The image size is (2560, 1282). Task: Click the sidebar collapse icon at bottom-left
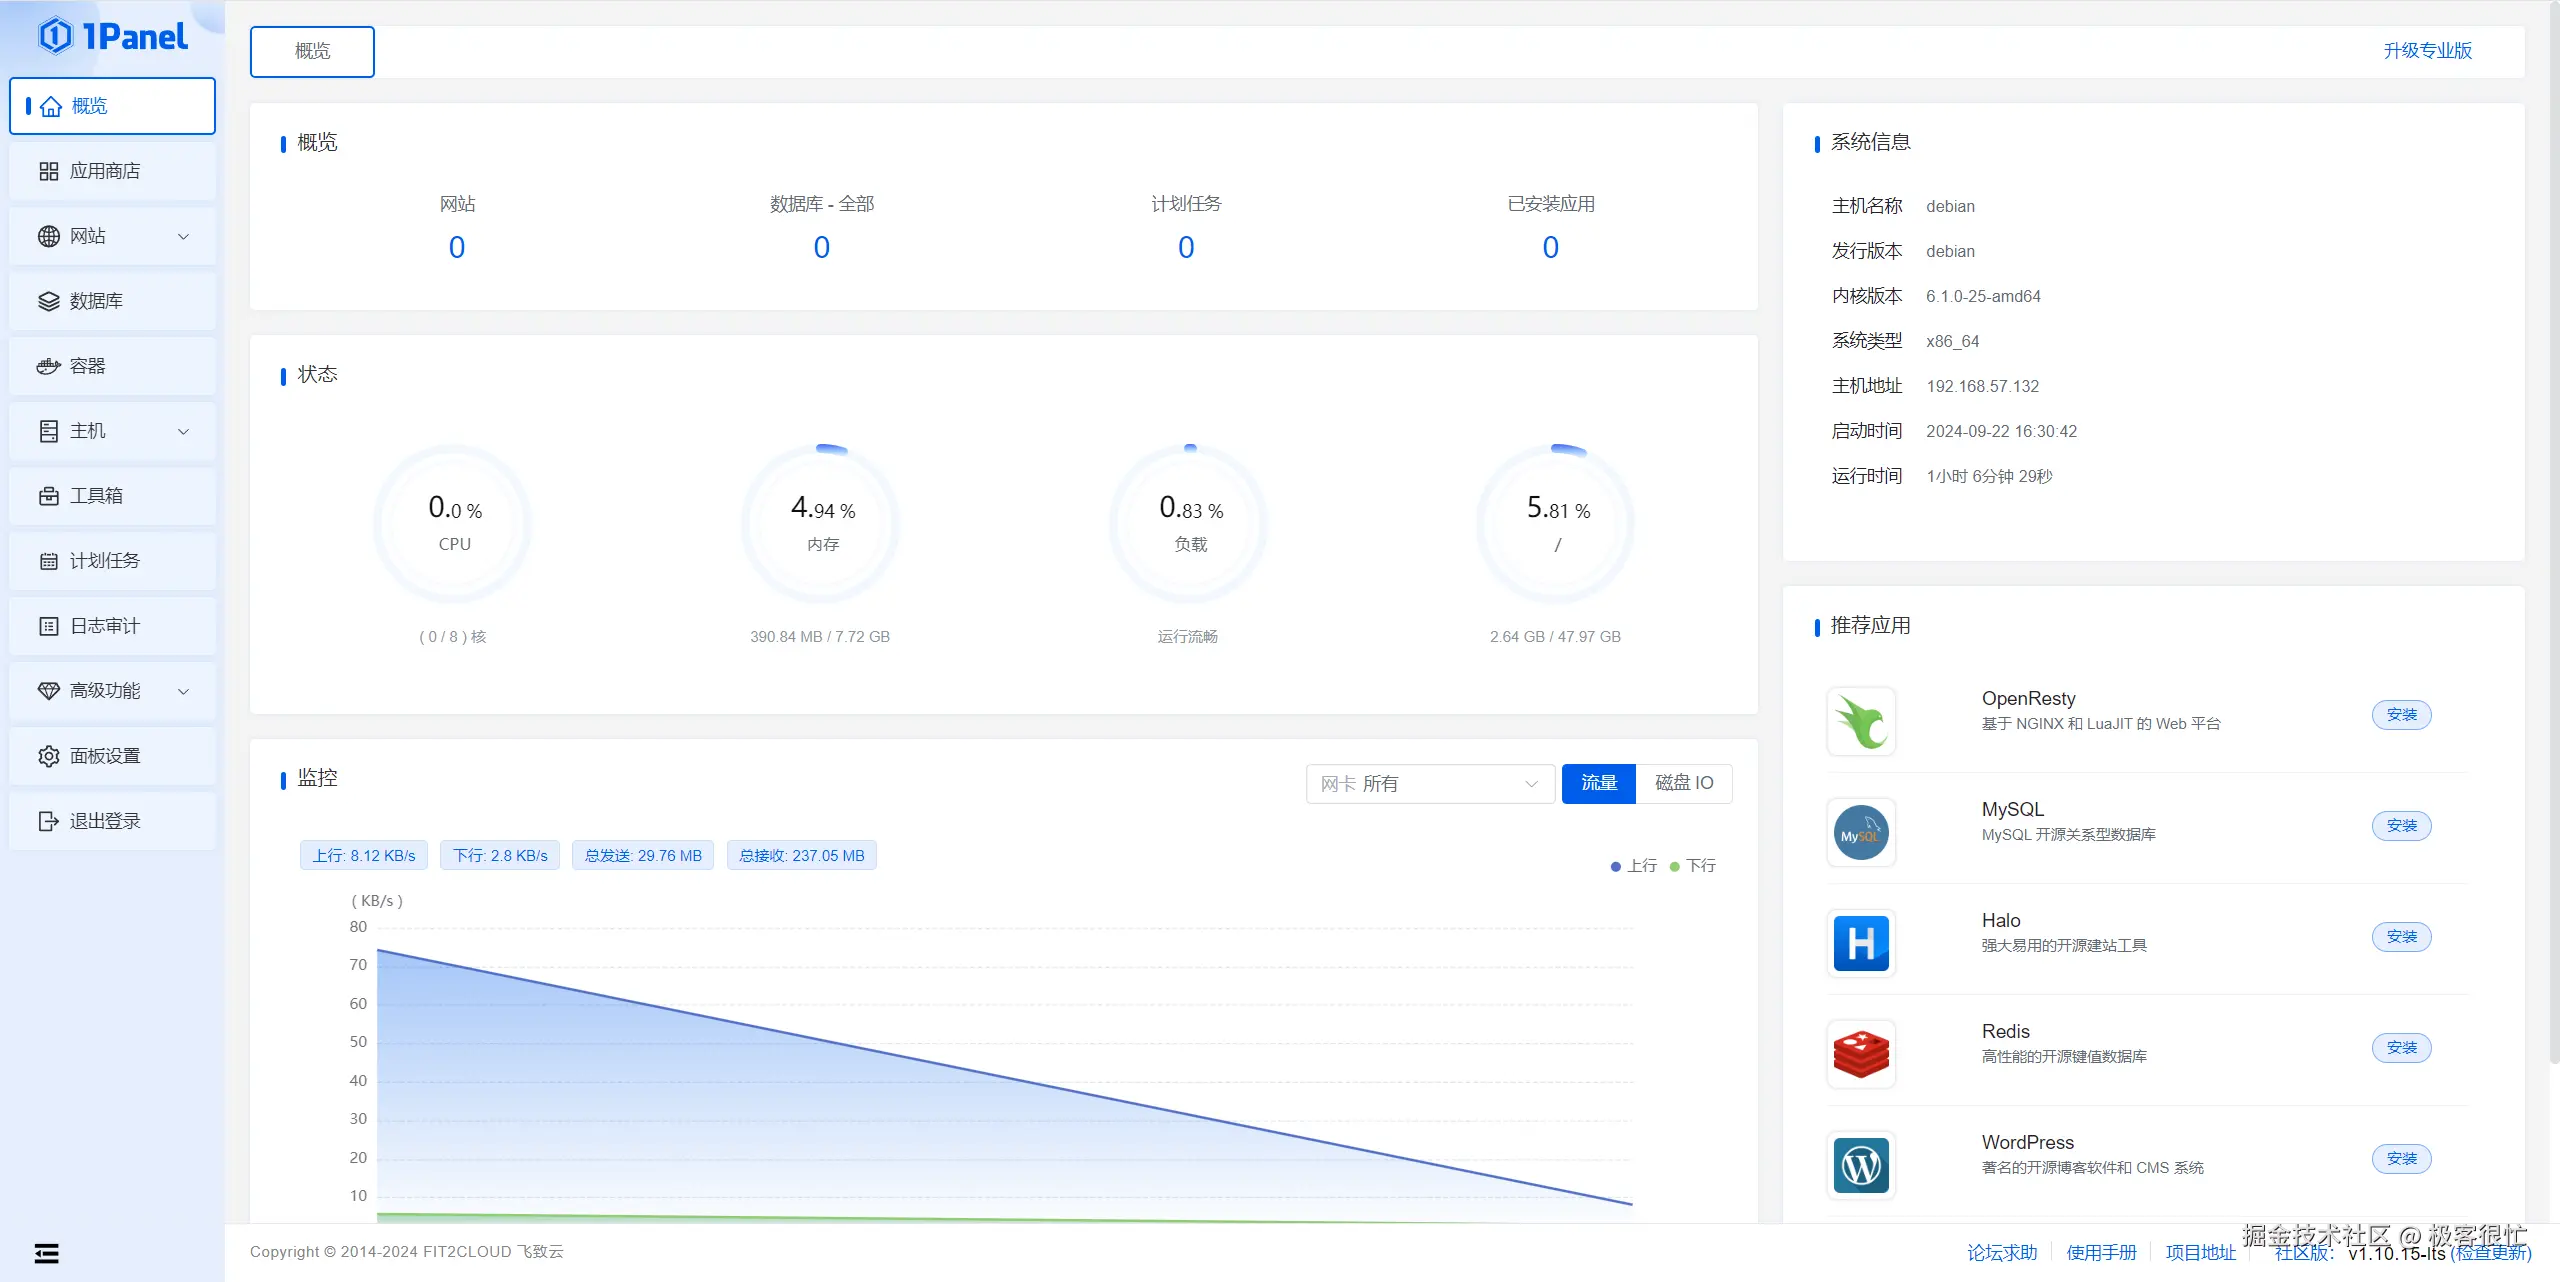46,1253
